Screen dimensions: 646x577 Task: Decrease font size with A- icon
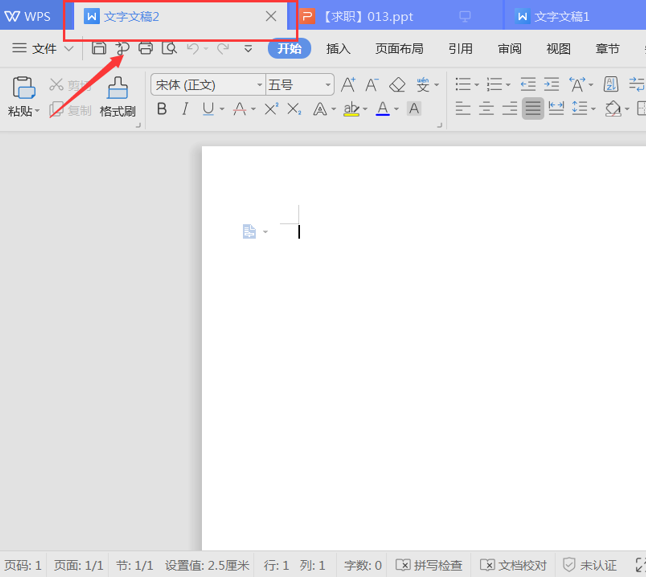point(372,85)
